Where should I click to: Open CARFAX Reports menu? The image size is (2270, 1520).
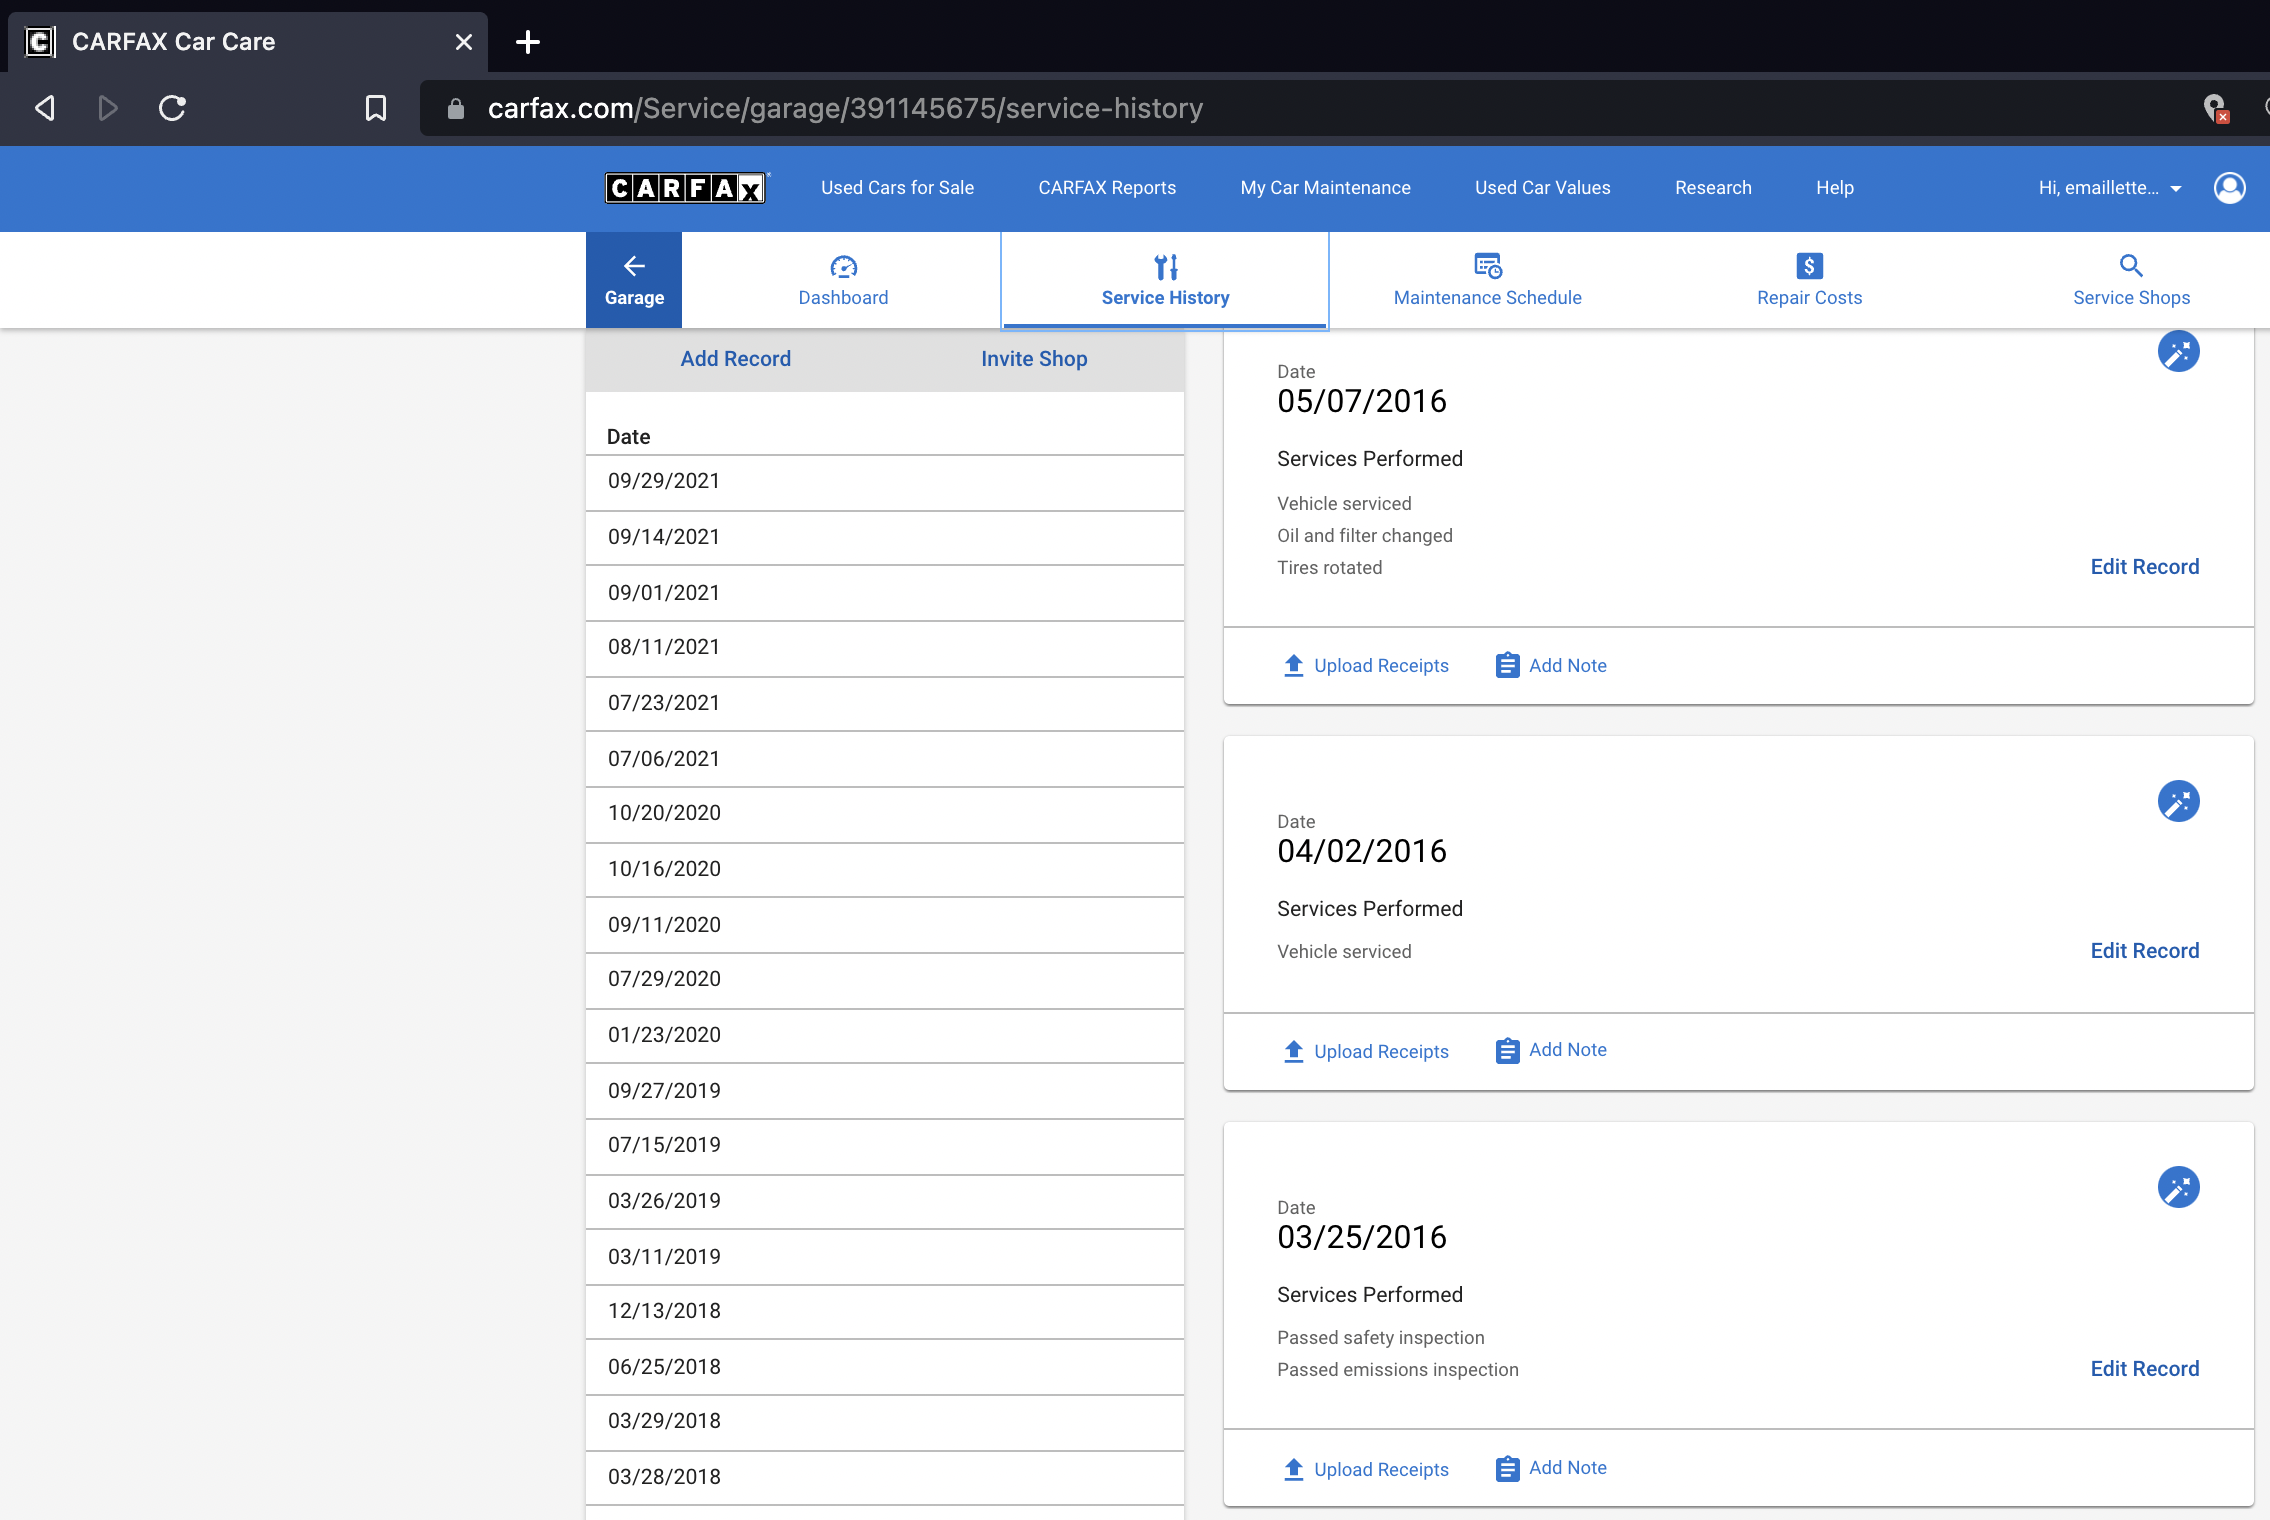[1107, 188]
